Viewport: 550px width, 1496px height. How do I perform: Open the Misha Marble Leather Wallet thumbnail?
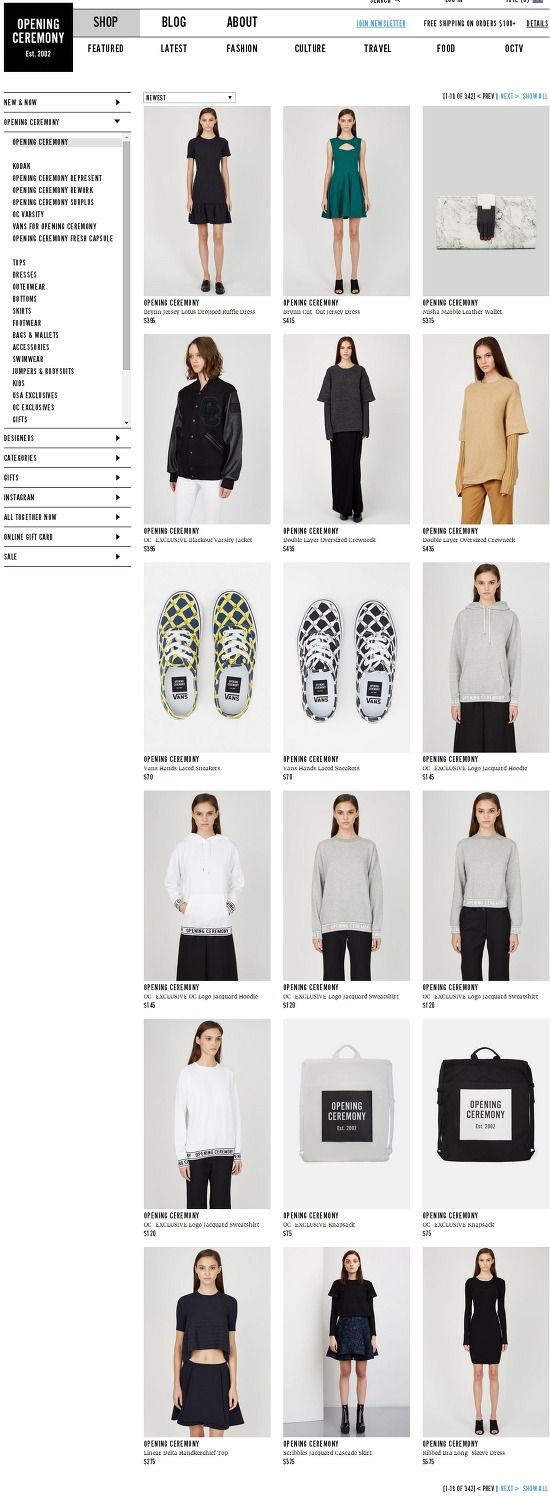pos(484,200)
